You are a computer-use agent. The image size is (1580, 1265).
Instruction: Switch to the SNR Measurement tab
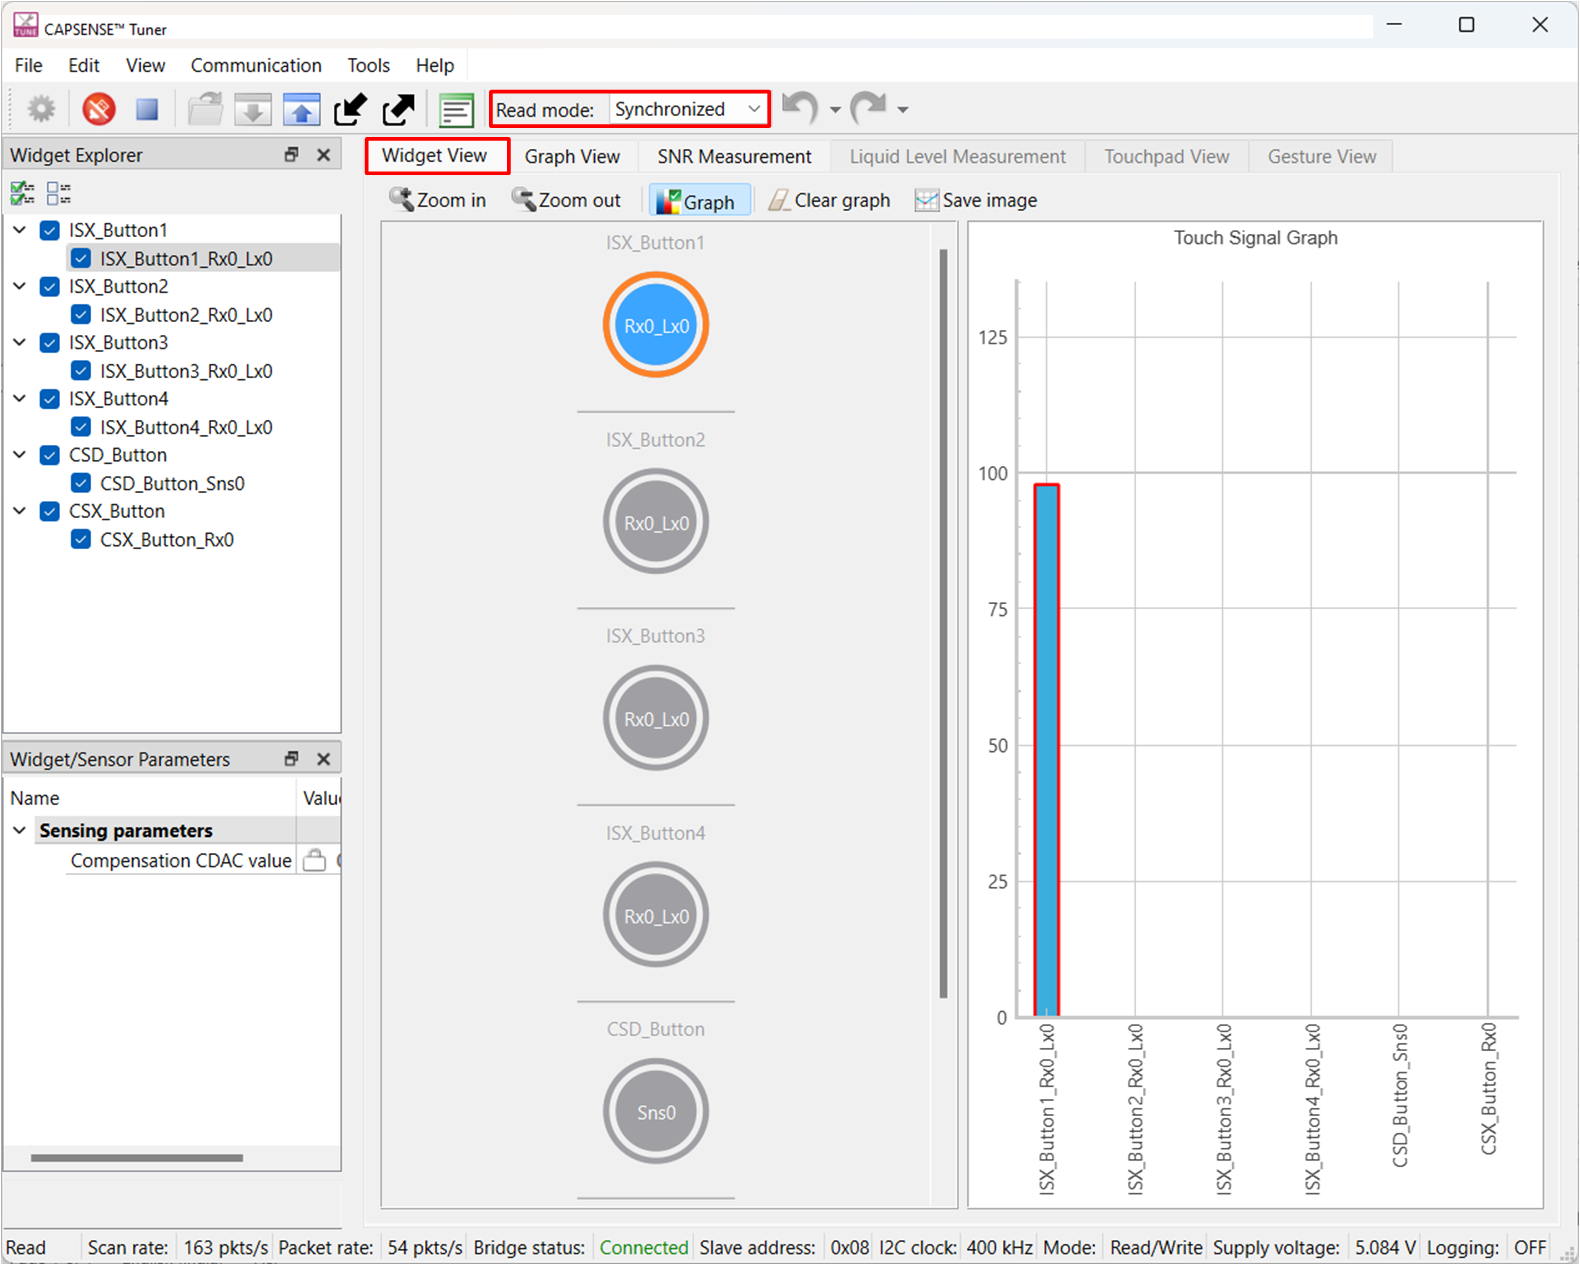pyautogui.click(x=734, y=157)
